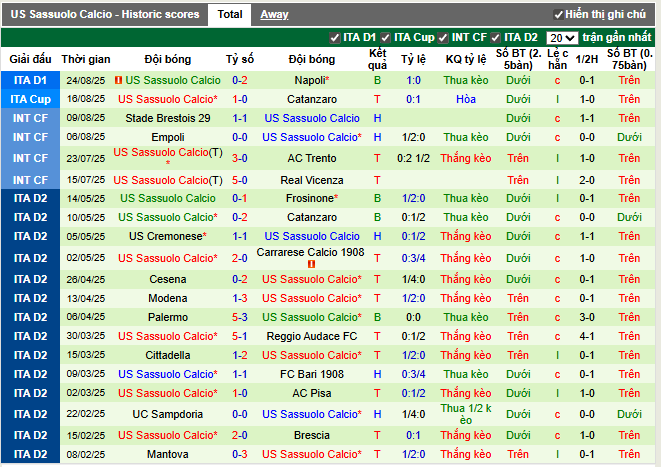
Task: Click Cesena team name
Action: pyautogui.click(x=168, y=279)
